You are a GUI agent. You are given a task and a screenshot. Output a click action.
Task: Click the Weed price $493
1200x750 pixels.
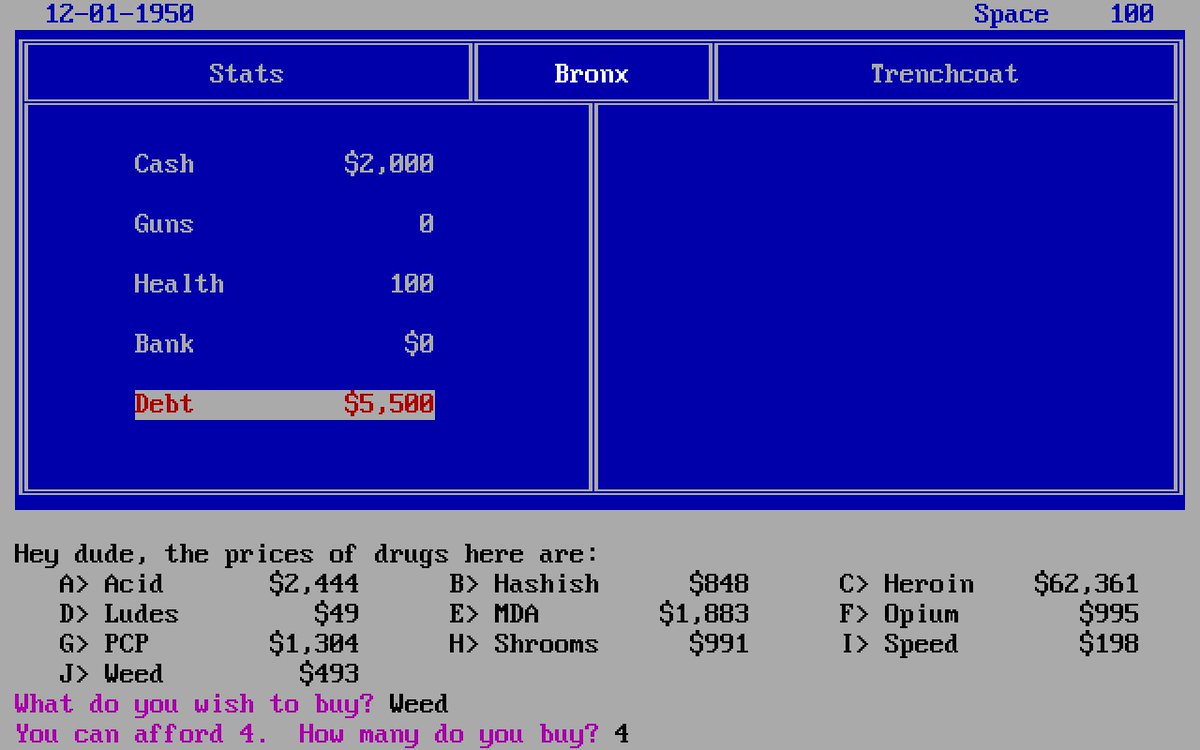(x=329, y=674)
